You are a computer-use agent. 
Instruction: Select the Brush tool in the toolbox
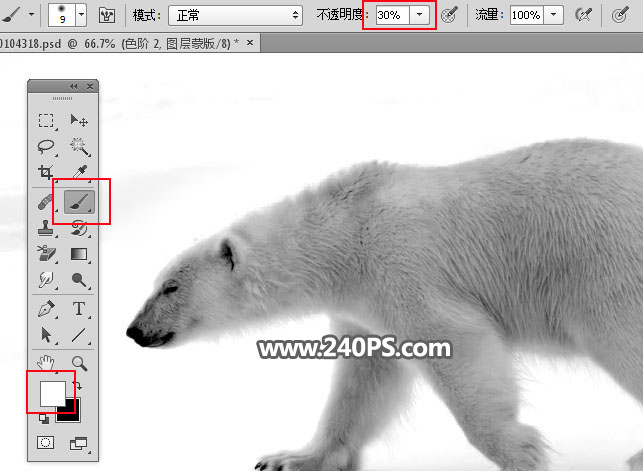coord(78,201)
